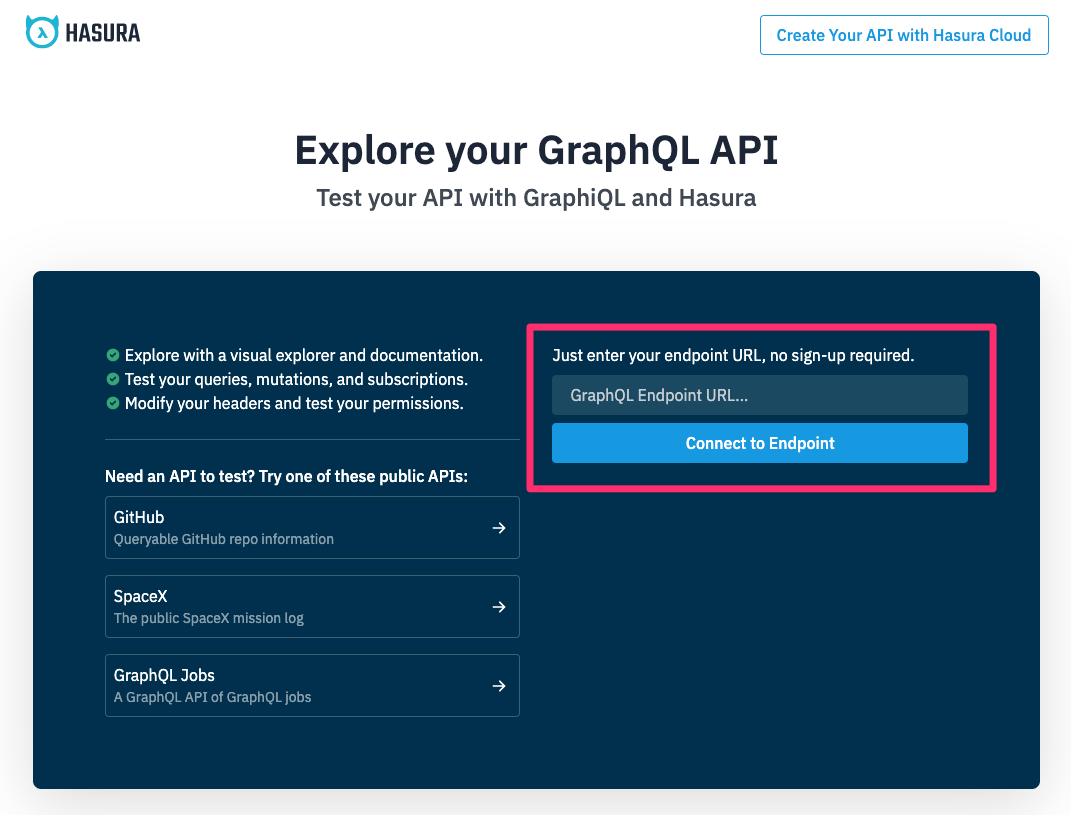Open the GitHub public API card
1071x815 pixels.
pos(312,528)
